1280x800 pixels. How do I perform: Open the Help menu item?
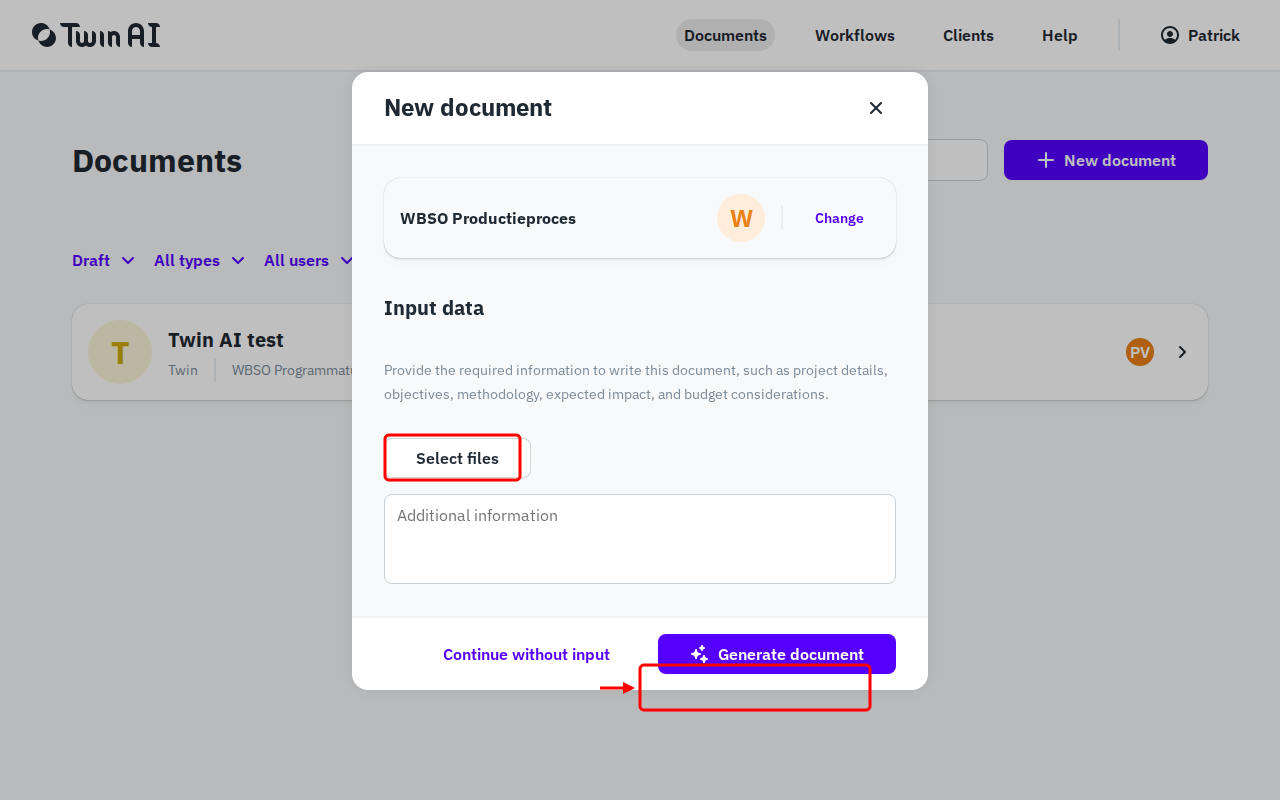coord(1060,35)
